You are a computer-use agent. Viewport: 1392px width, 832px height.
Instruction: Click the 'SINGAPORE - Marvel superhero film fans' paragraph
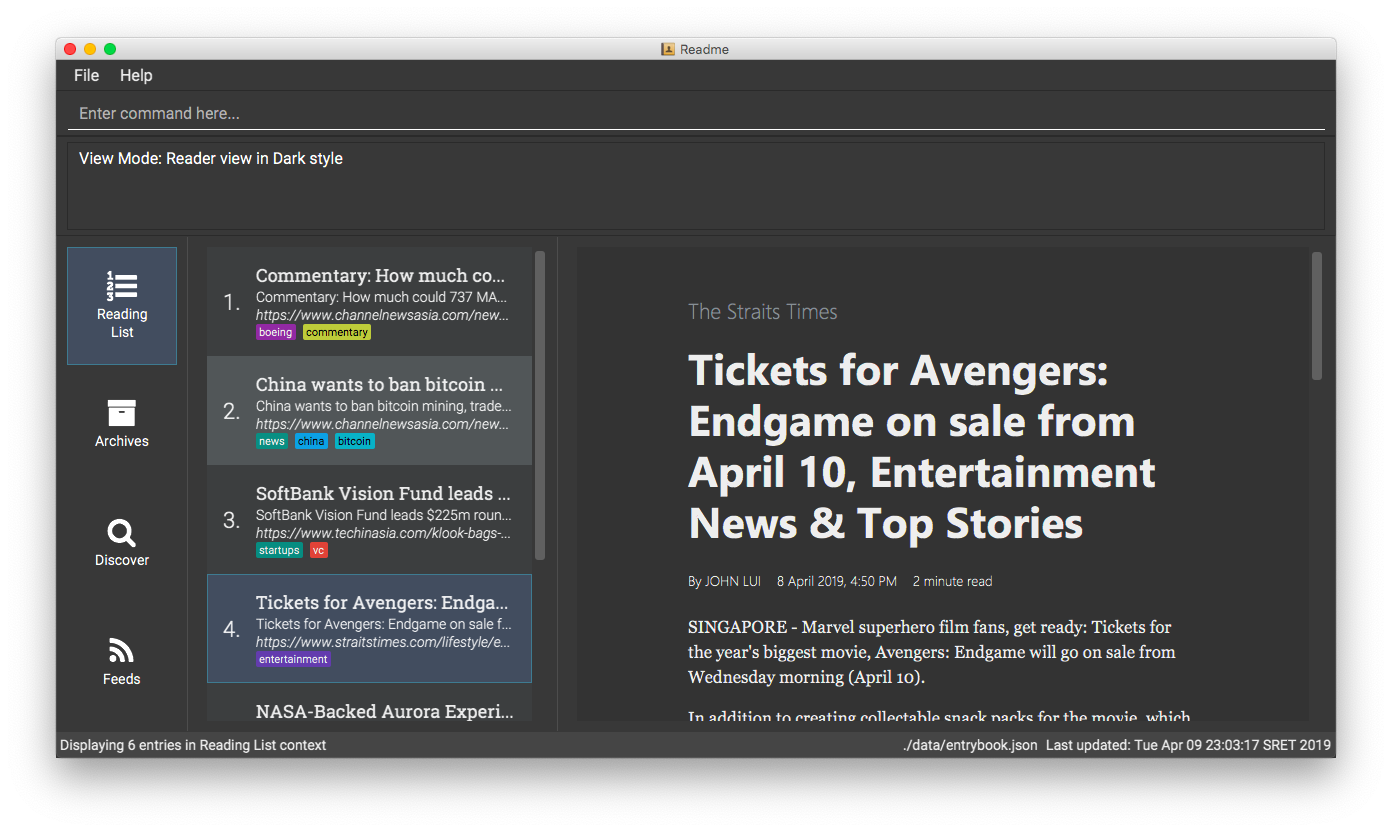(932, 652)
